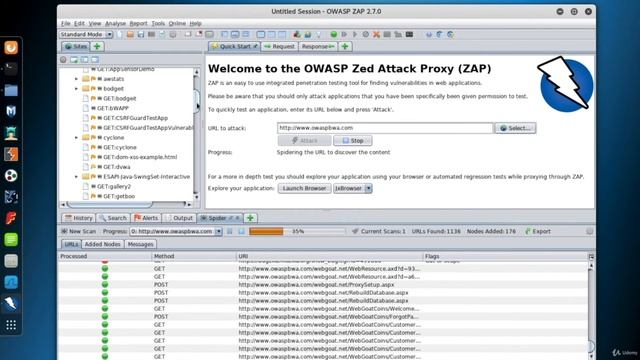Open Session Properties from the toolbar
Image resolution: width=640 pixels, height=360 pixels.
(162, 35)
